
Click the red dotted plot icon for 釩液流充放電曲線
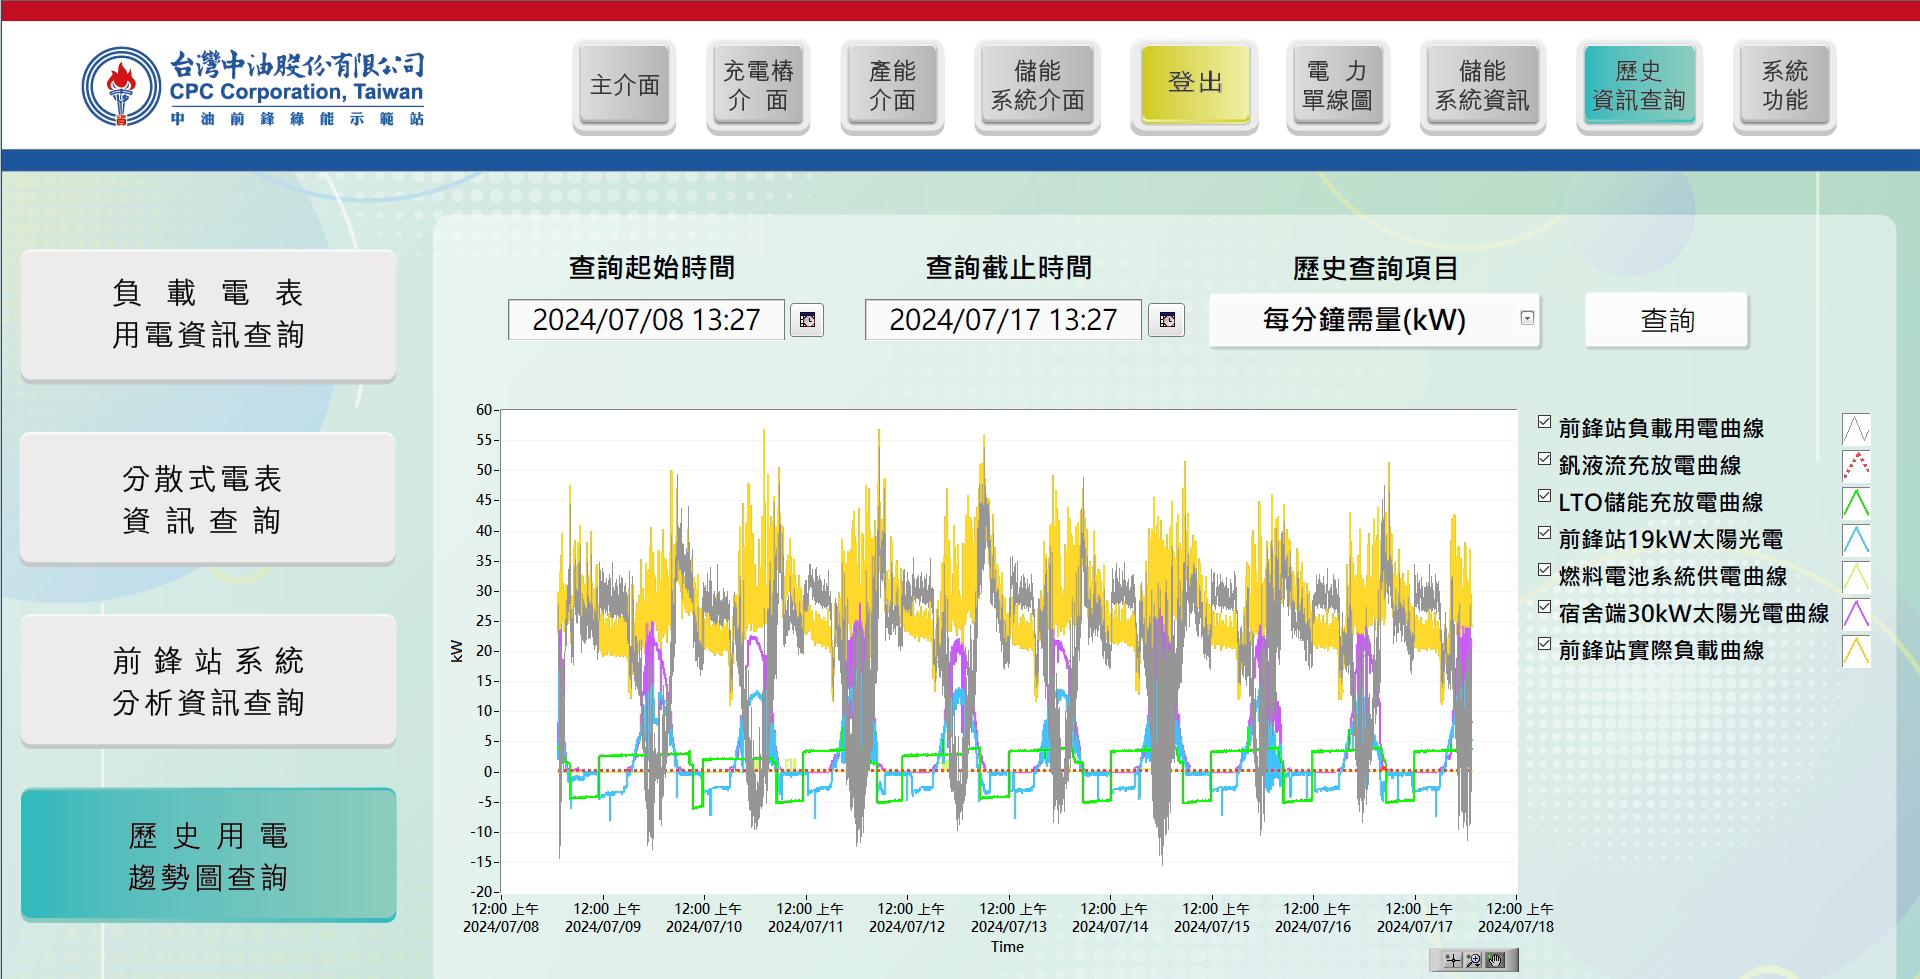pyautogui.click(x=1855, y=466)
